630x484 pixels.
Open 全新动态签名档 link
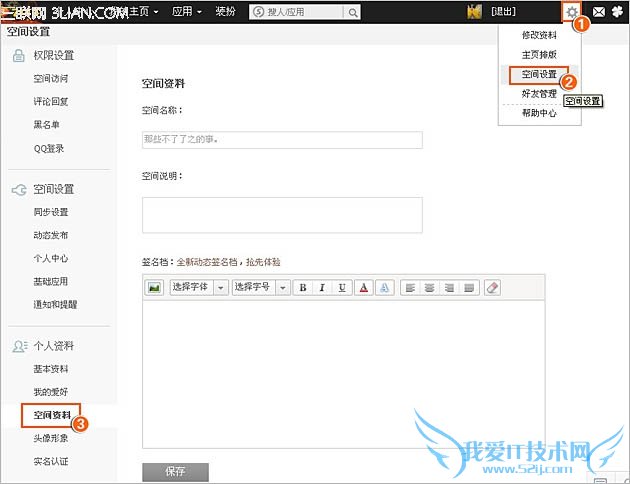pyautogui.click(x=207, y=262)
